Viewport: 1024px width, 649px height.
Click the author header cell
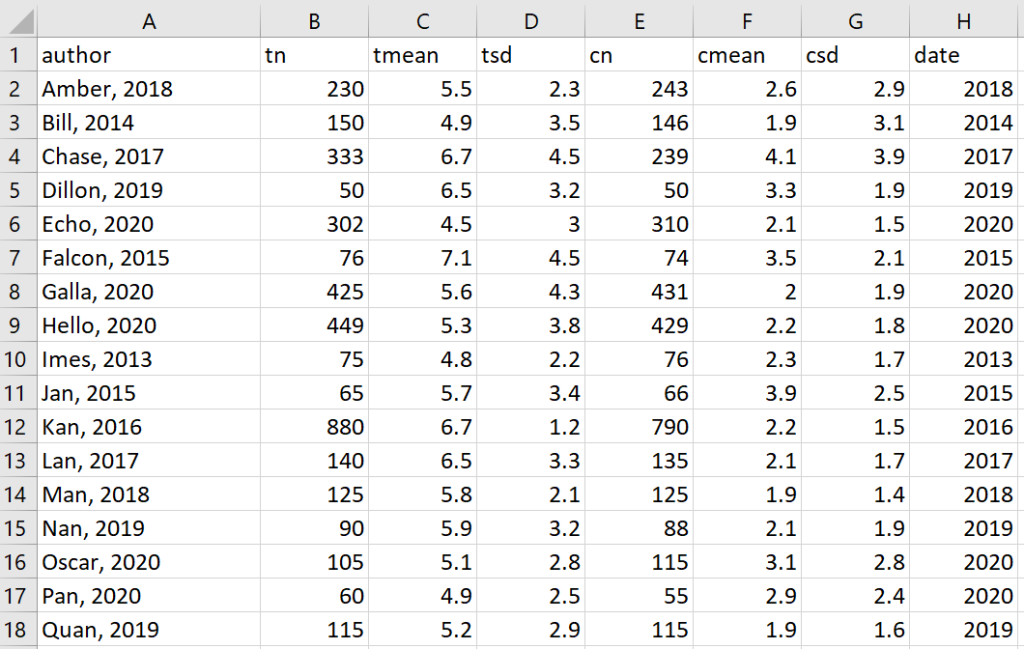148,55
